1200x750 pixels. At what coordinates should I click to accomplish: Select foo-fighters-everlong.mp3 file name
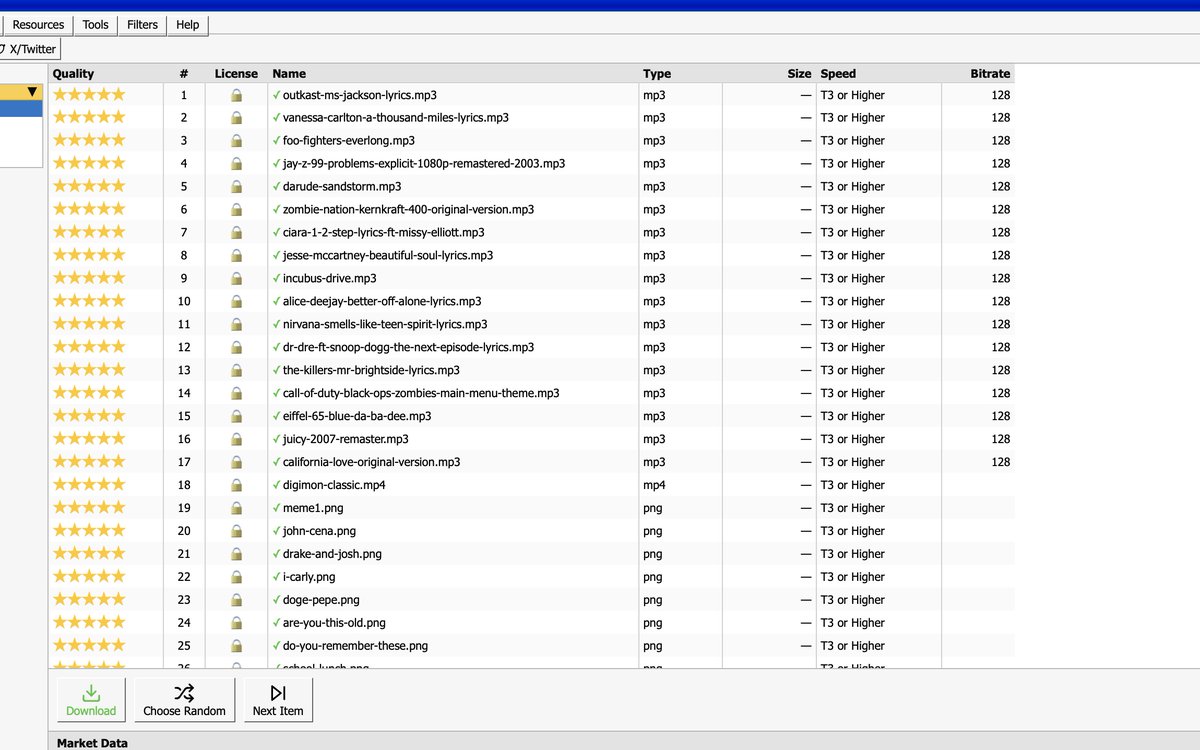click(349, 141)
